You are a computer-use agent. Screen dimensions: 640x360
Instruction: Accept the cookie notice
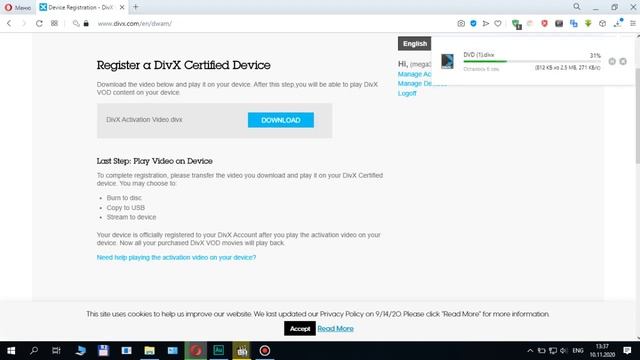(300, 329)
